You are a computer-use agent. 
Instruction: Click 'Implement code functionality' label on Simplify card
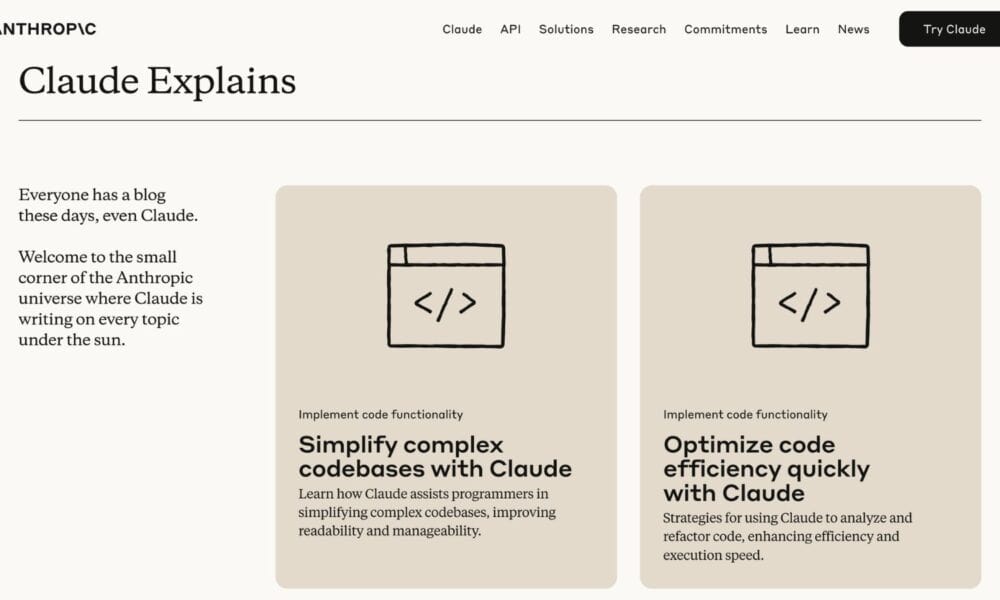381,414
